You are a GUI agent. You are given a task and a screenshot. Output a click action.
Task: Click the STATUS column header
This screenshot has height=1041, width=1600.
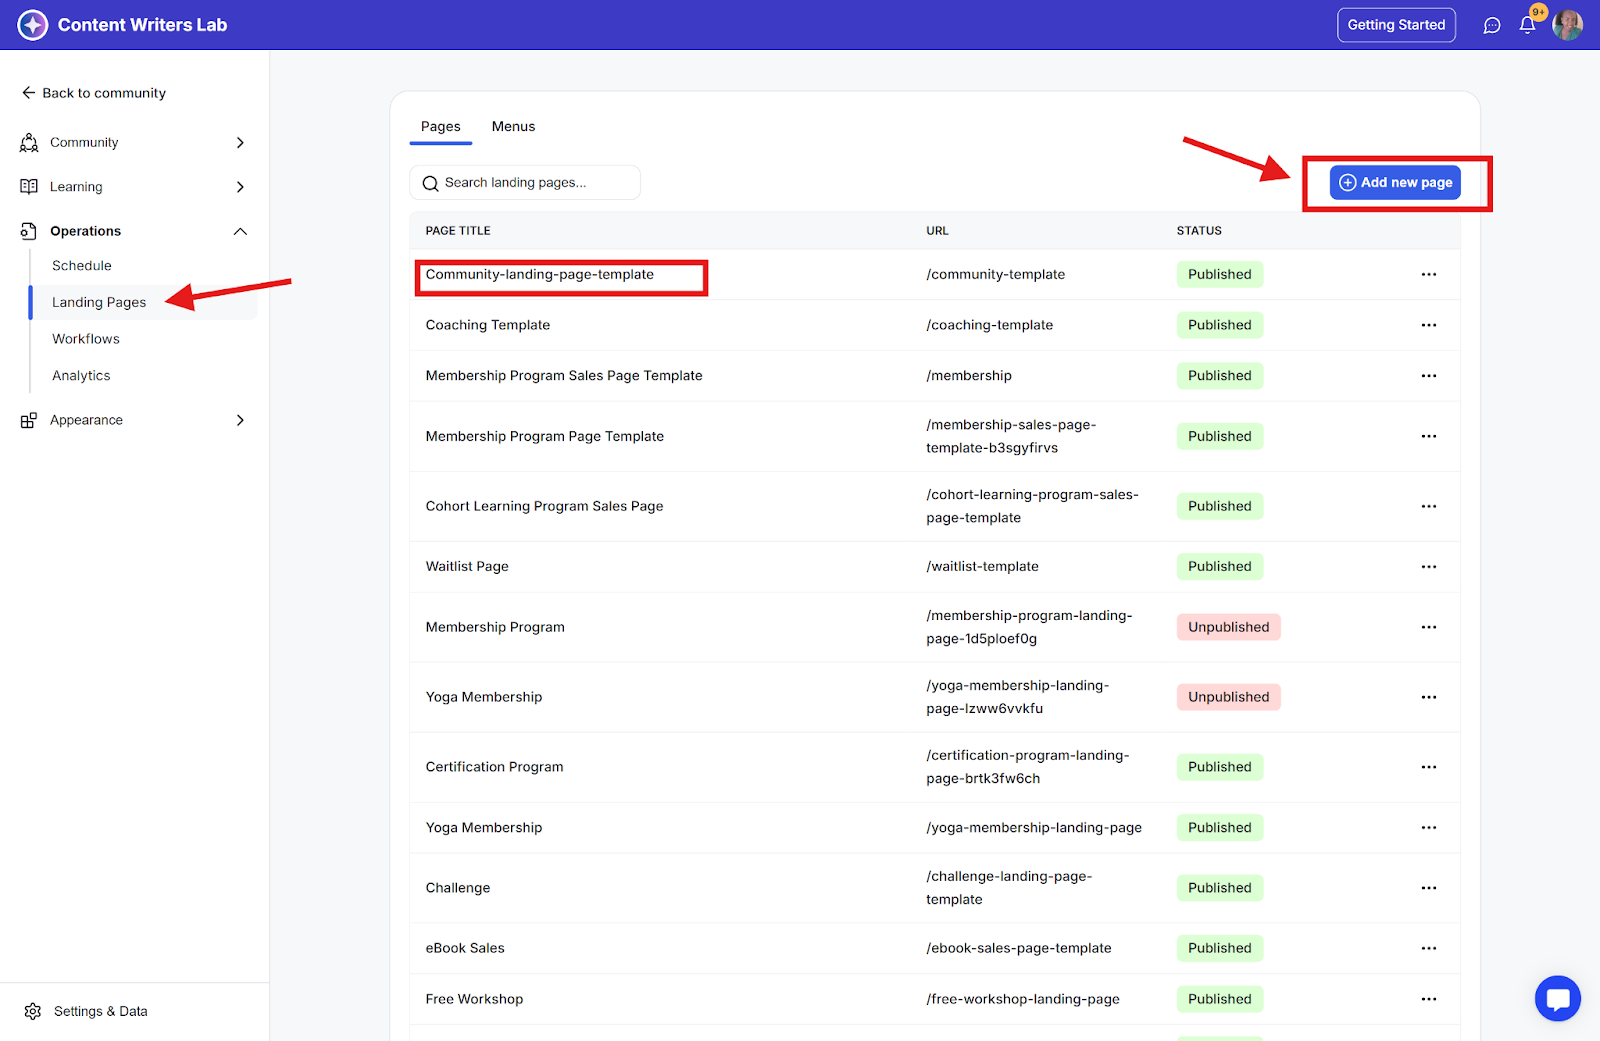pyautogui.click(x=1199, y=231)
